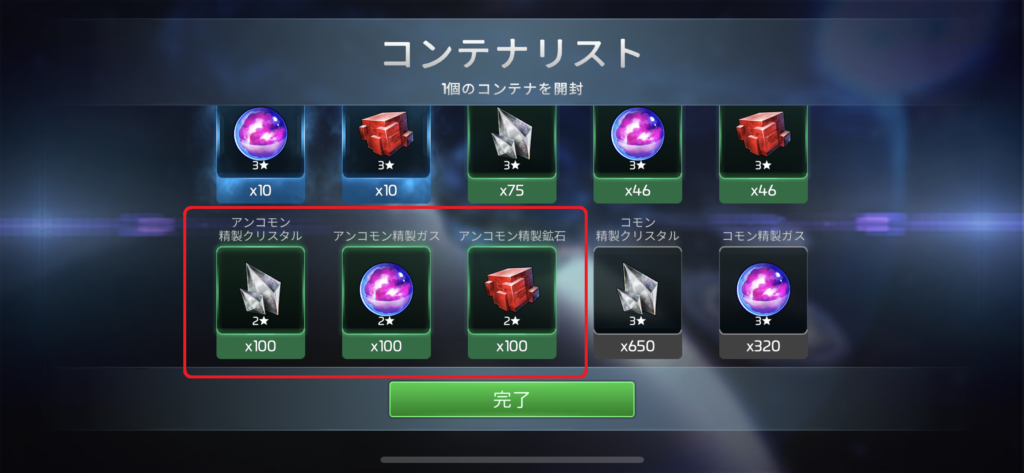Screen dimensions: 1024x473
Task: Click the x75 quantity badge
Action: tap(512, 191)
